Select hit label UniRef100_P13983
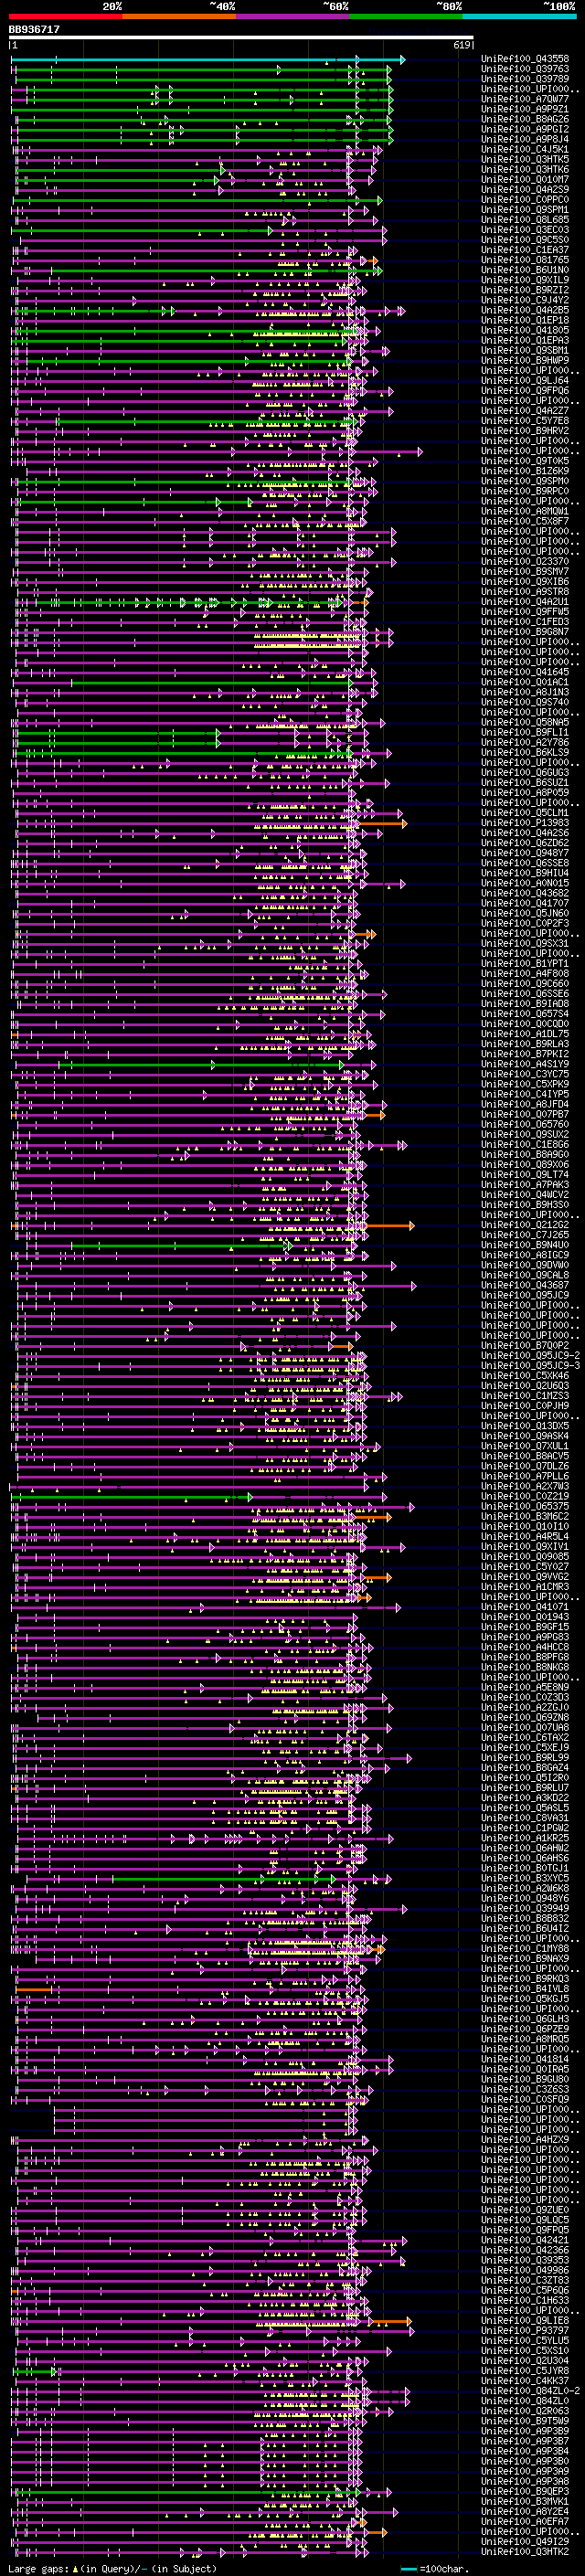This screenshot has width=585, height=2576. tap(525, 823)
